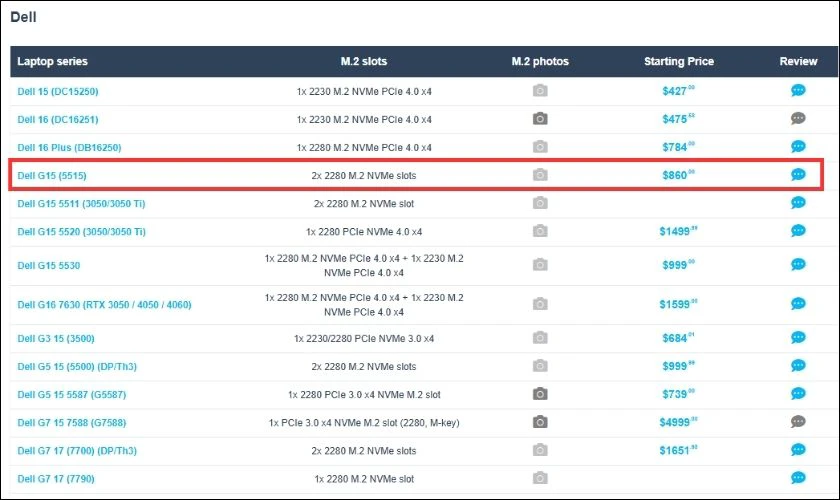Click the $684 starting price

click(678, 338)
